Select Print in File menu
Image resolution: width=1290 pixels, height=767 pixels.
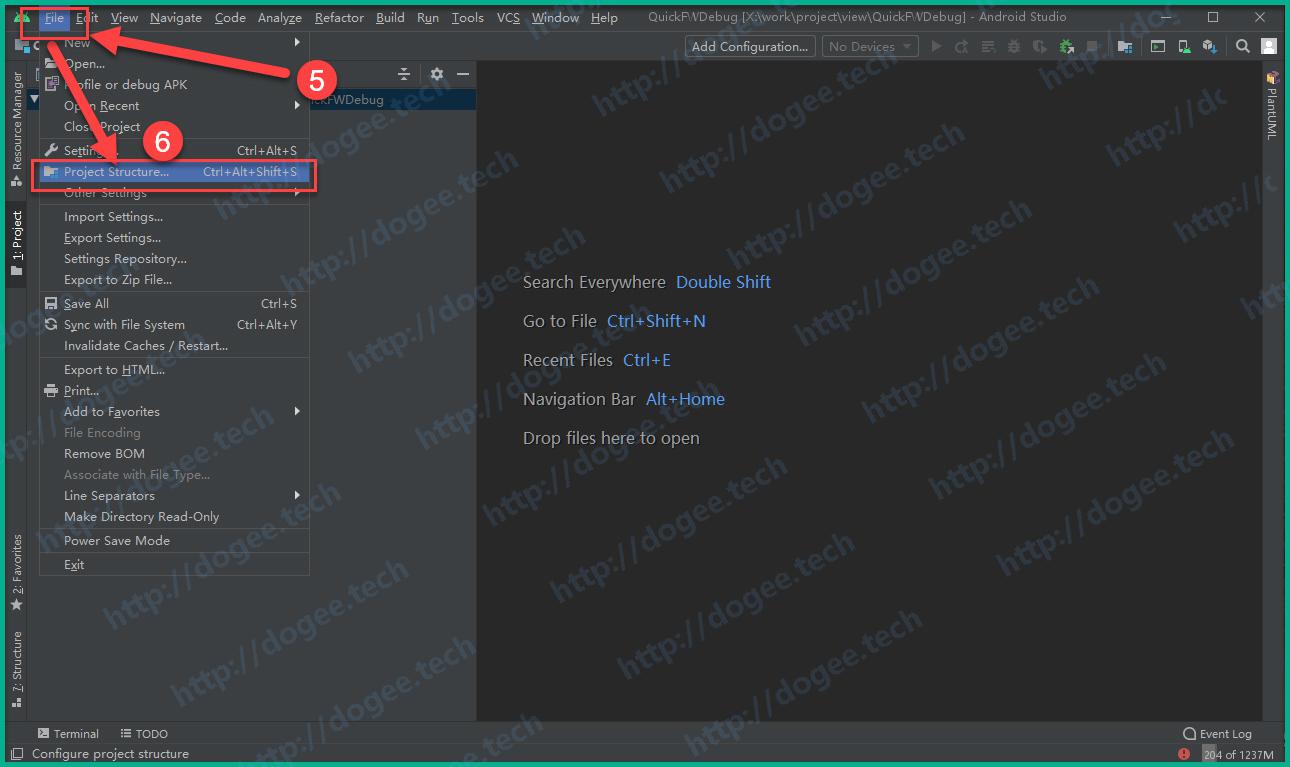(x=174, y=391)
